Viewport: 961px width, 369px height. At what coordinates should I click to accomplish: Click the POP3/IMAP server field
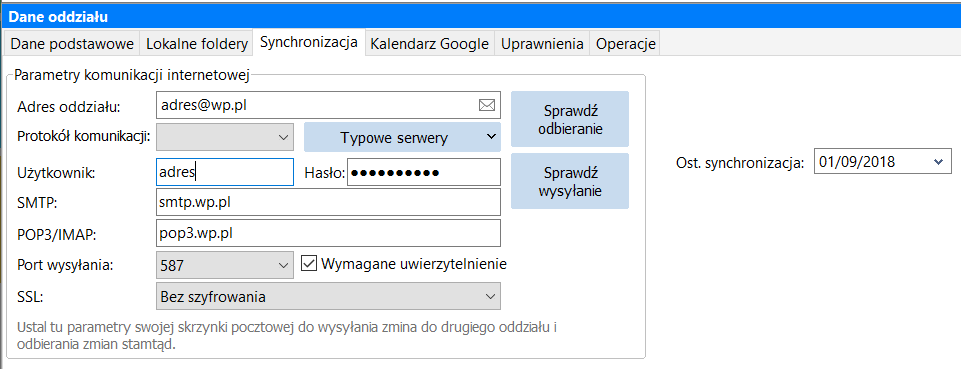(x=329, y=234)
